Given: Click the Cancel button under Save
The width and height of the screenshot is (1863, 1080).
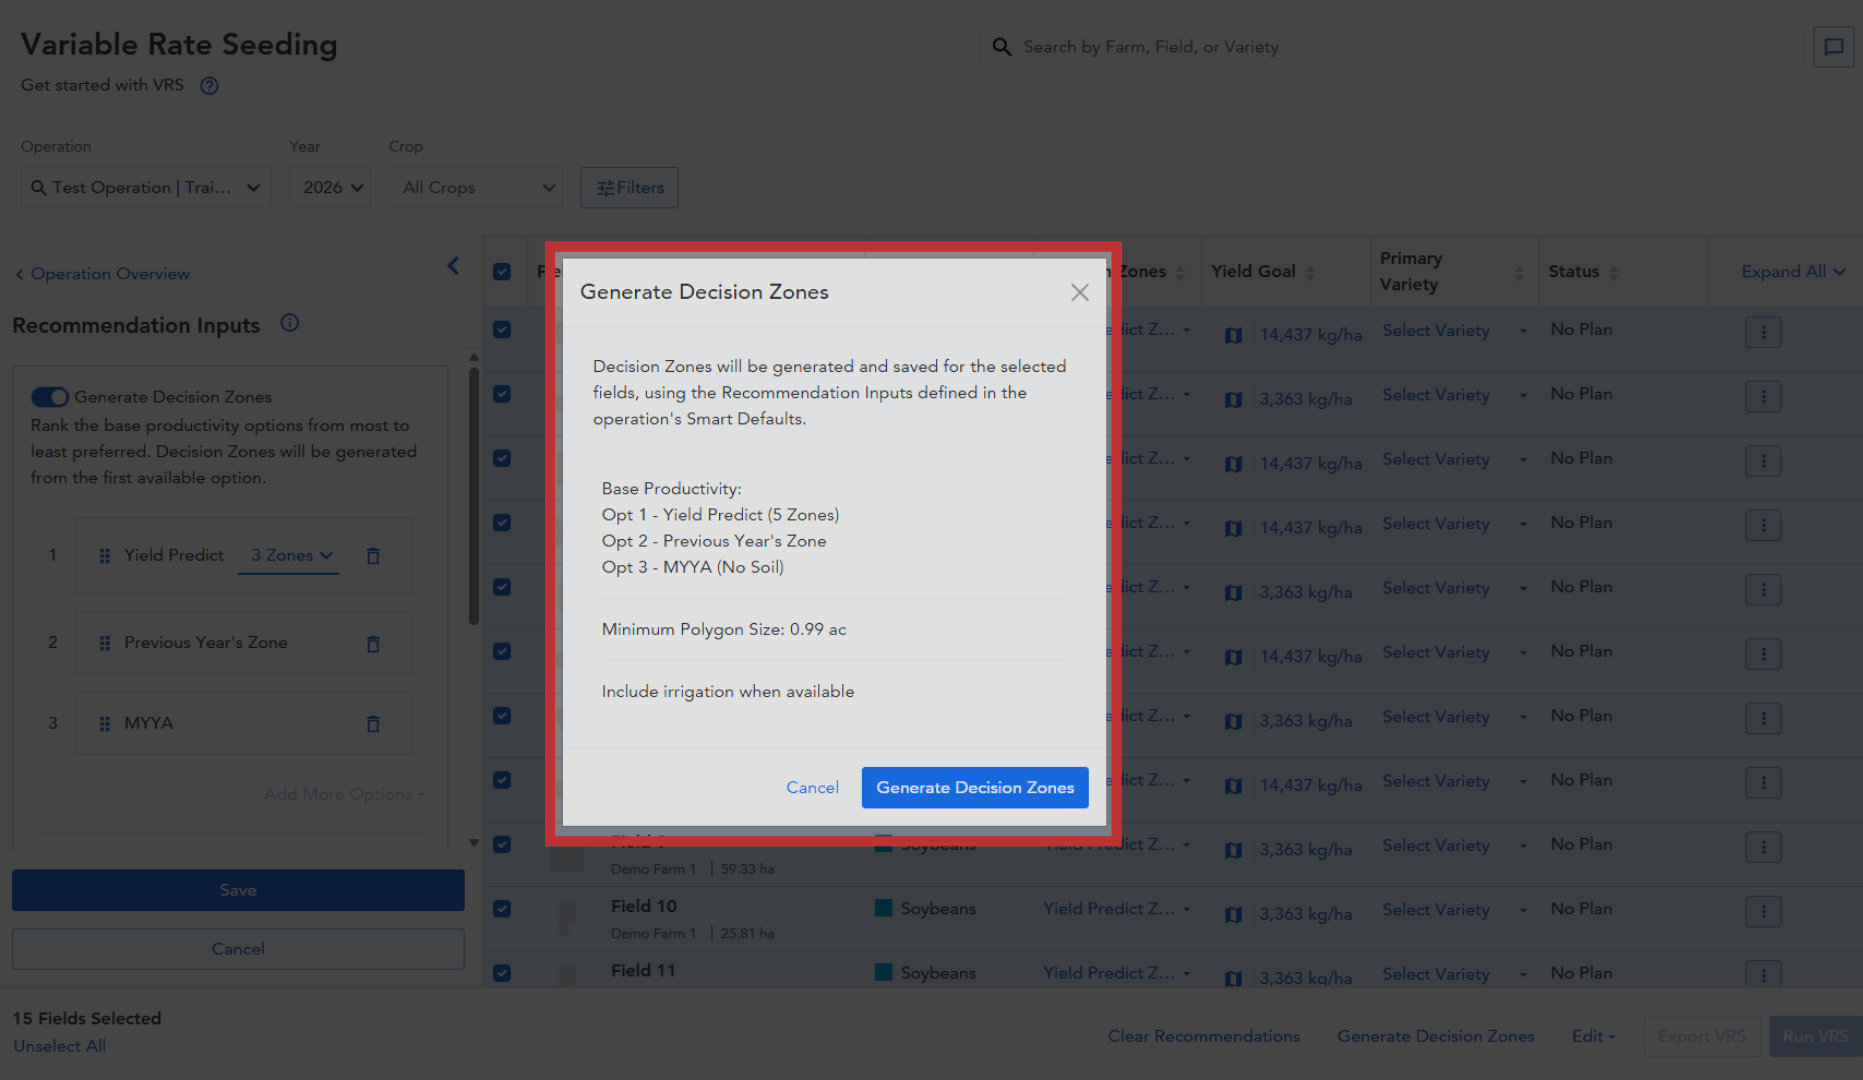Looking at the screenshot, I should click(x=238, y=949).
